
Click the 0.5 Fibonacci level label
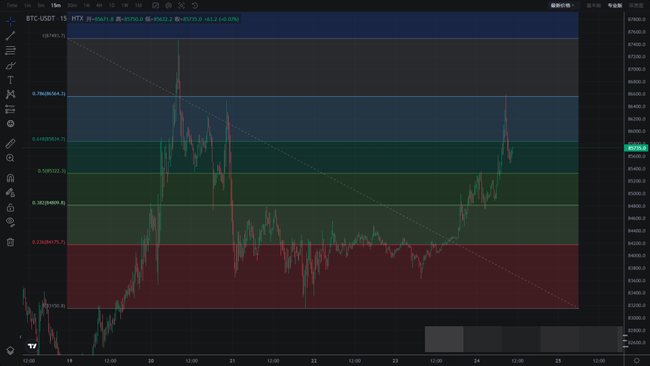51,171
